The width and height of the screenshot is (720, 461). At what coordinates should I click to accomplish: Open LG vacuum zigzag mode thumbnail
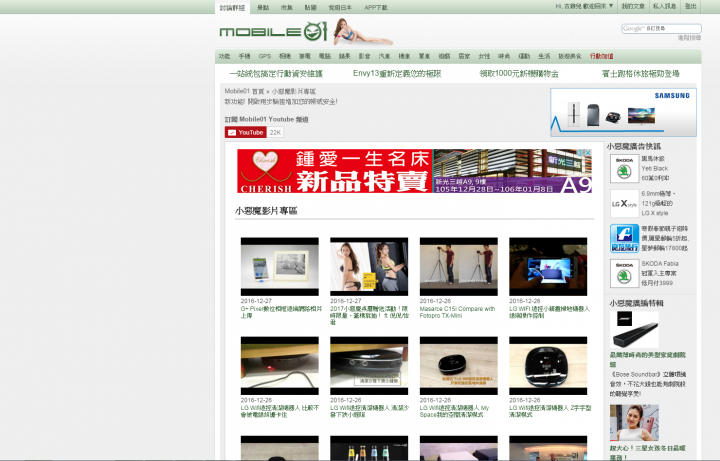548,365
